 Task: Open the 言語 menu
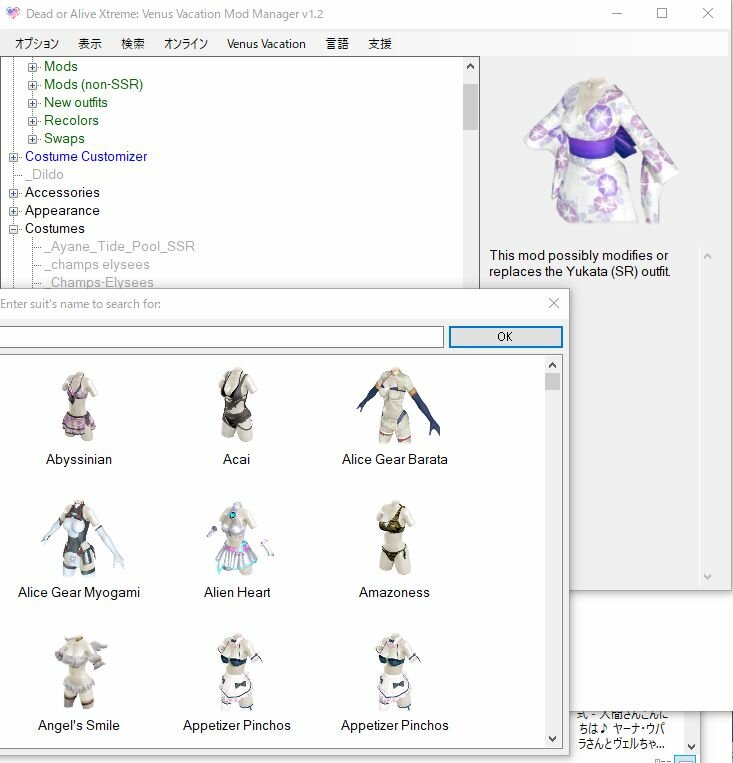tap(337, 44)
